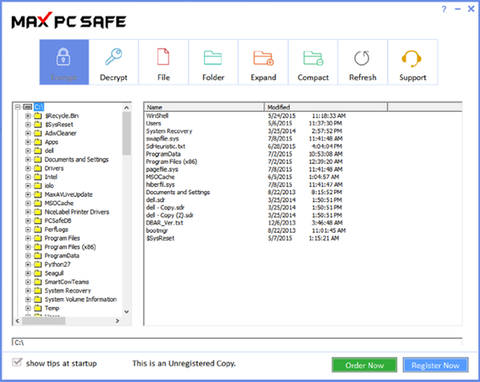Screen dimensions: 480x382
Task: Click the folder tree vertical scrollbar thumb
Action: click(126, 134)
